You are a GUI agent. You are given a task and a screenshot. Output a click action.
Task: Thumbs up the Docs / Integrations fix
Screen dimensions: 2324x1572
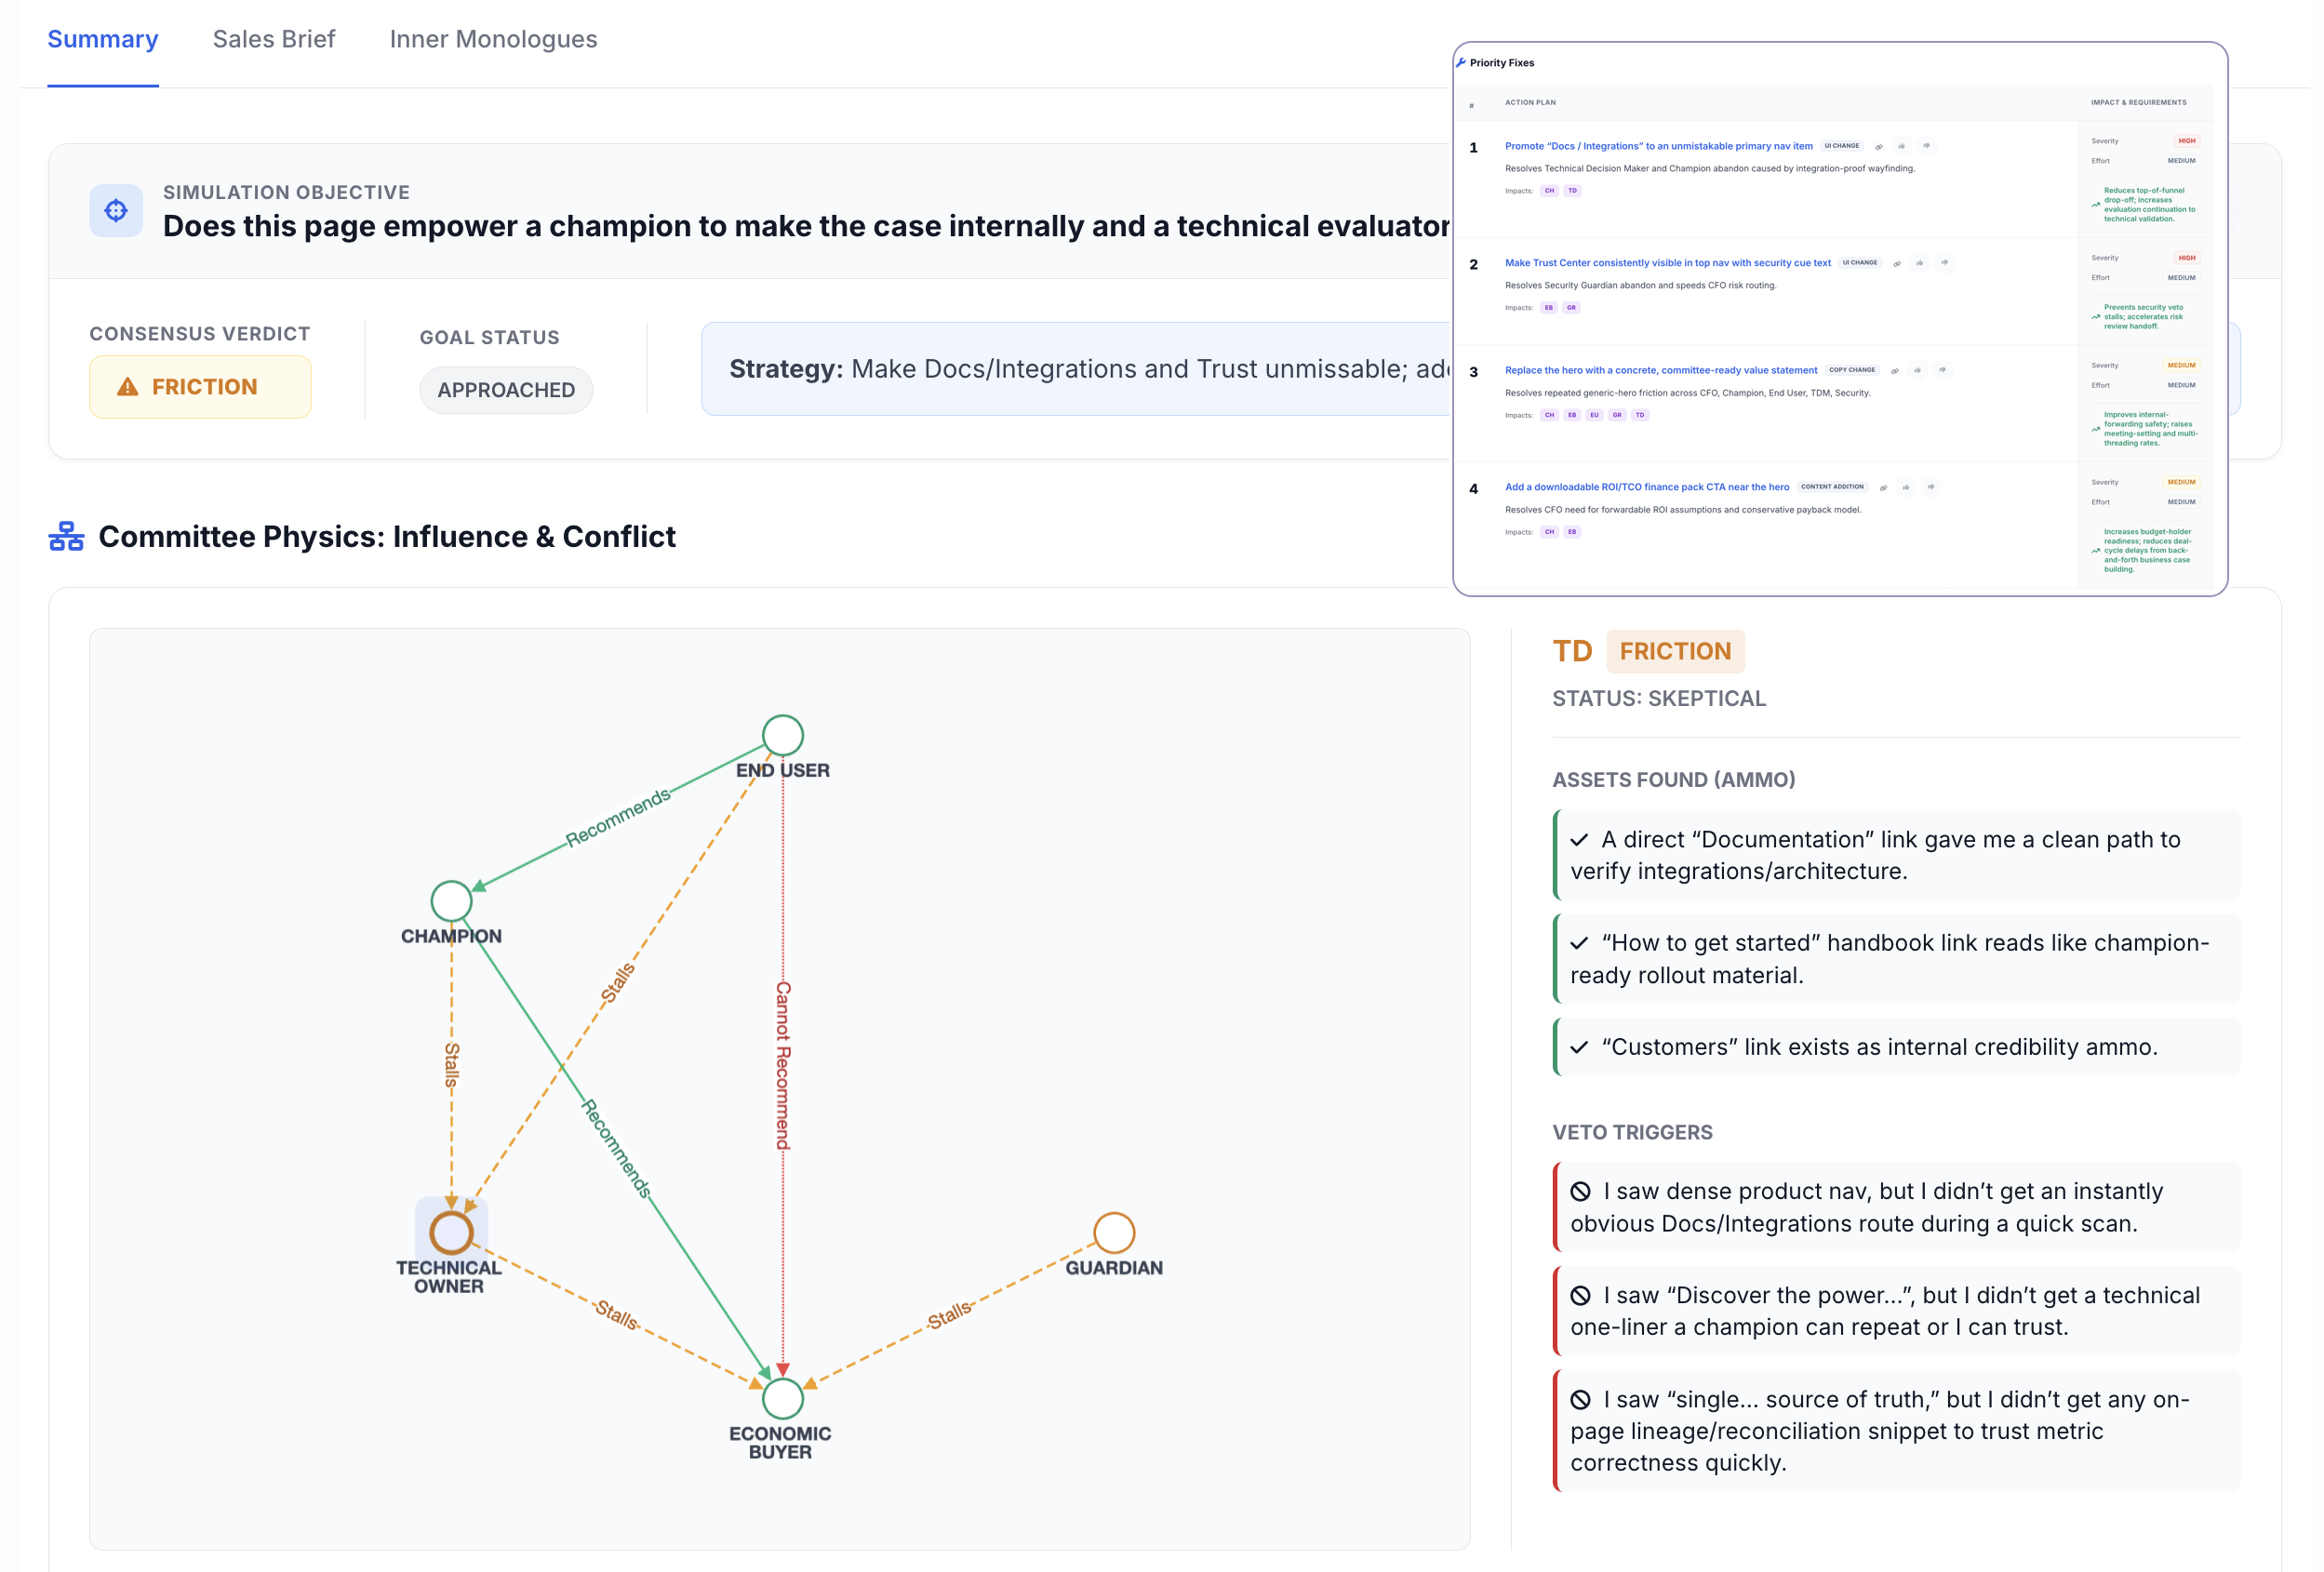click(1902, 146)
